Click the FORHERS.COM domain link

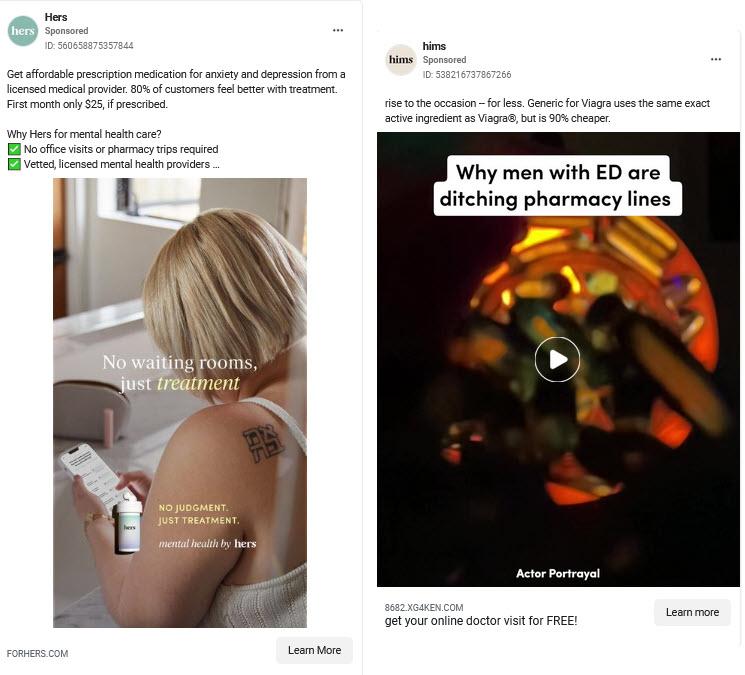(38, 654)
